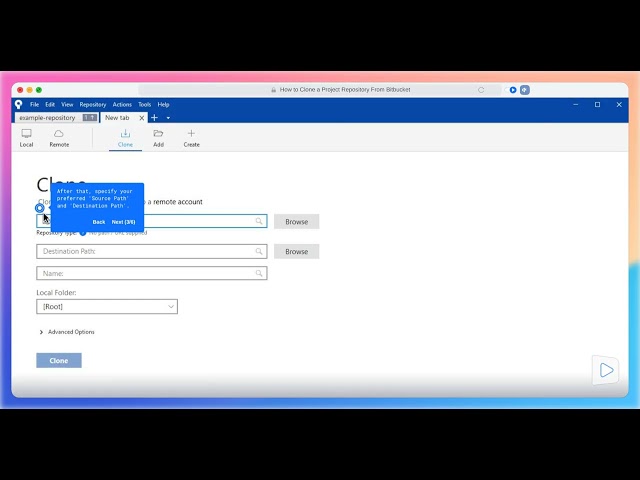Open the Actions menu
Image resolution: width=640 pixels, height=480 pixels.
point(122,104)
